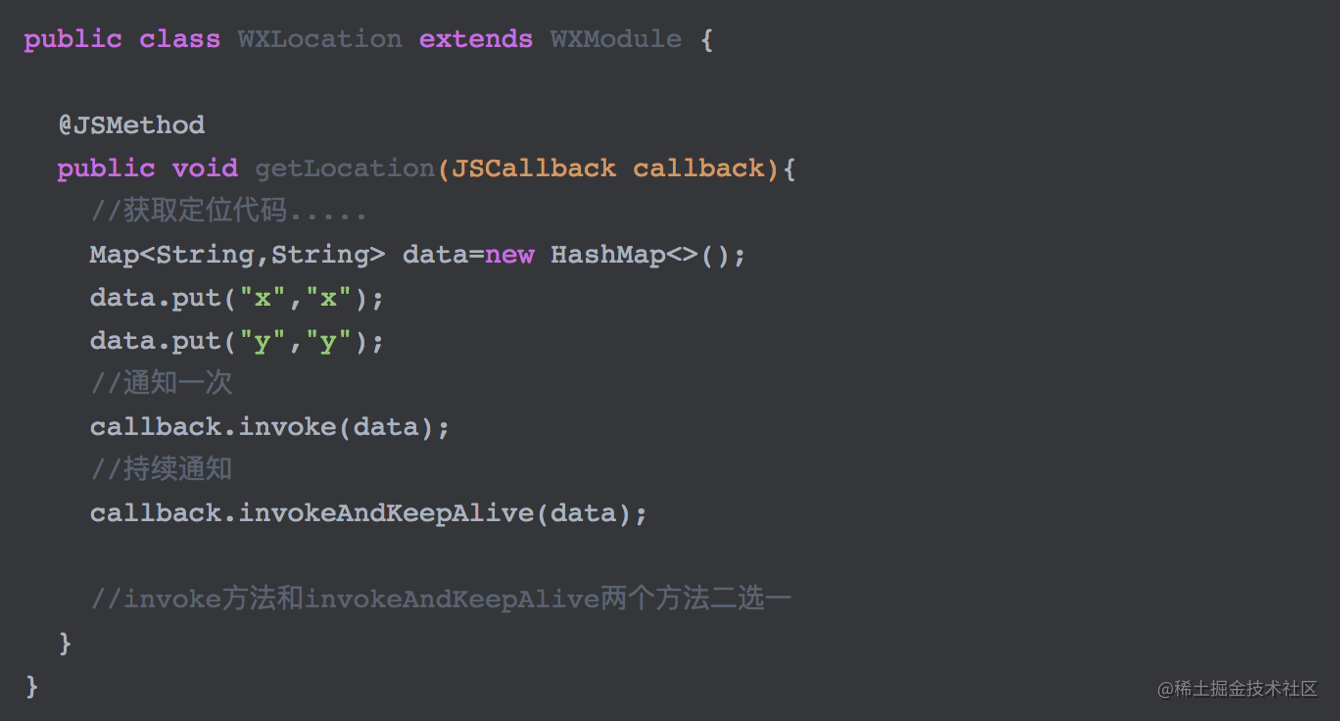Click the 通知一次 comment

pyautogui.click(x=161, y=383)
